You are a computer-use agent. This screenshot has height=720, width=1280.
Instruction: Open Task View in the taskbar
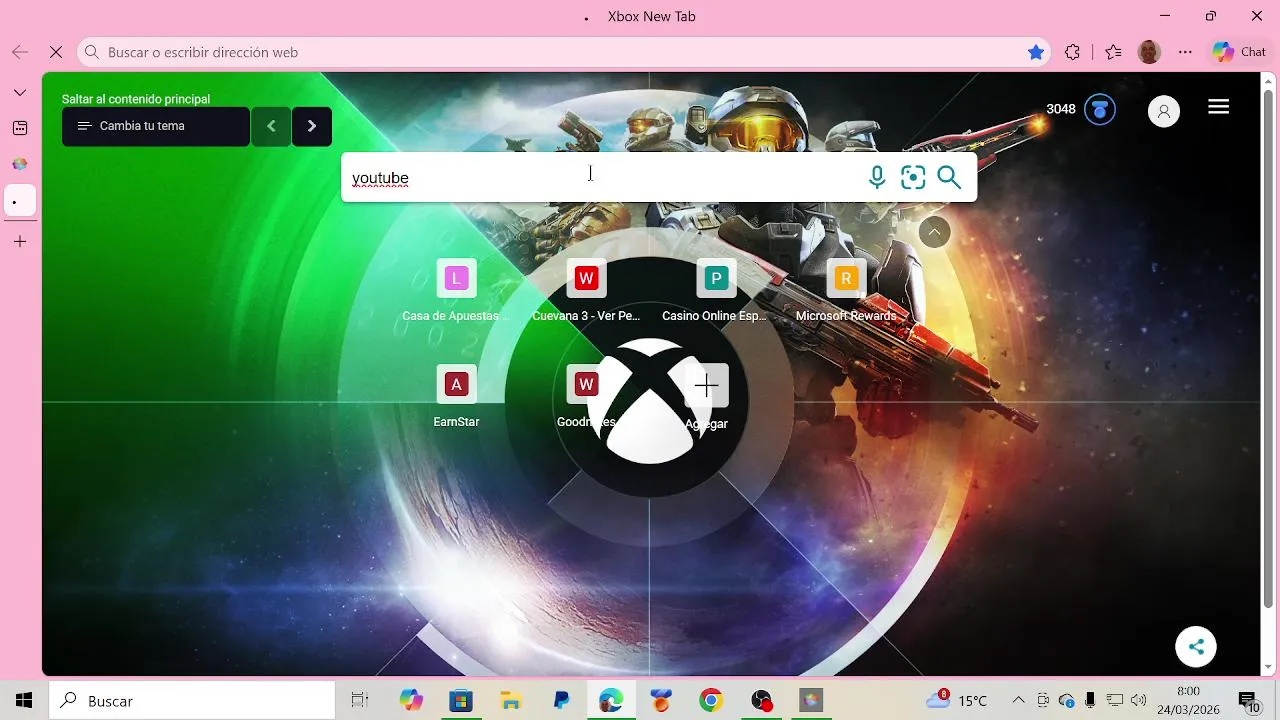pyautogui.click(x=360, y=701)
